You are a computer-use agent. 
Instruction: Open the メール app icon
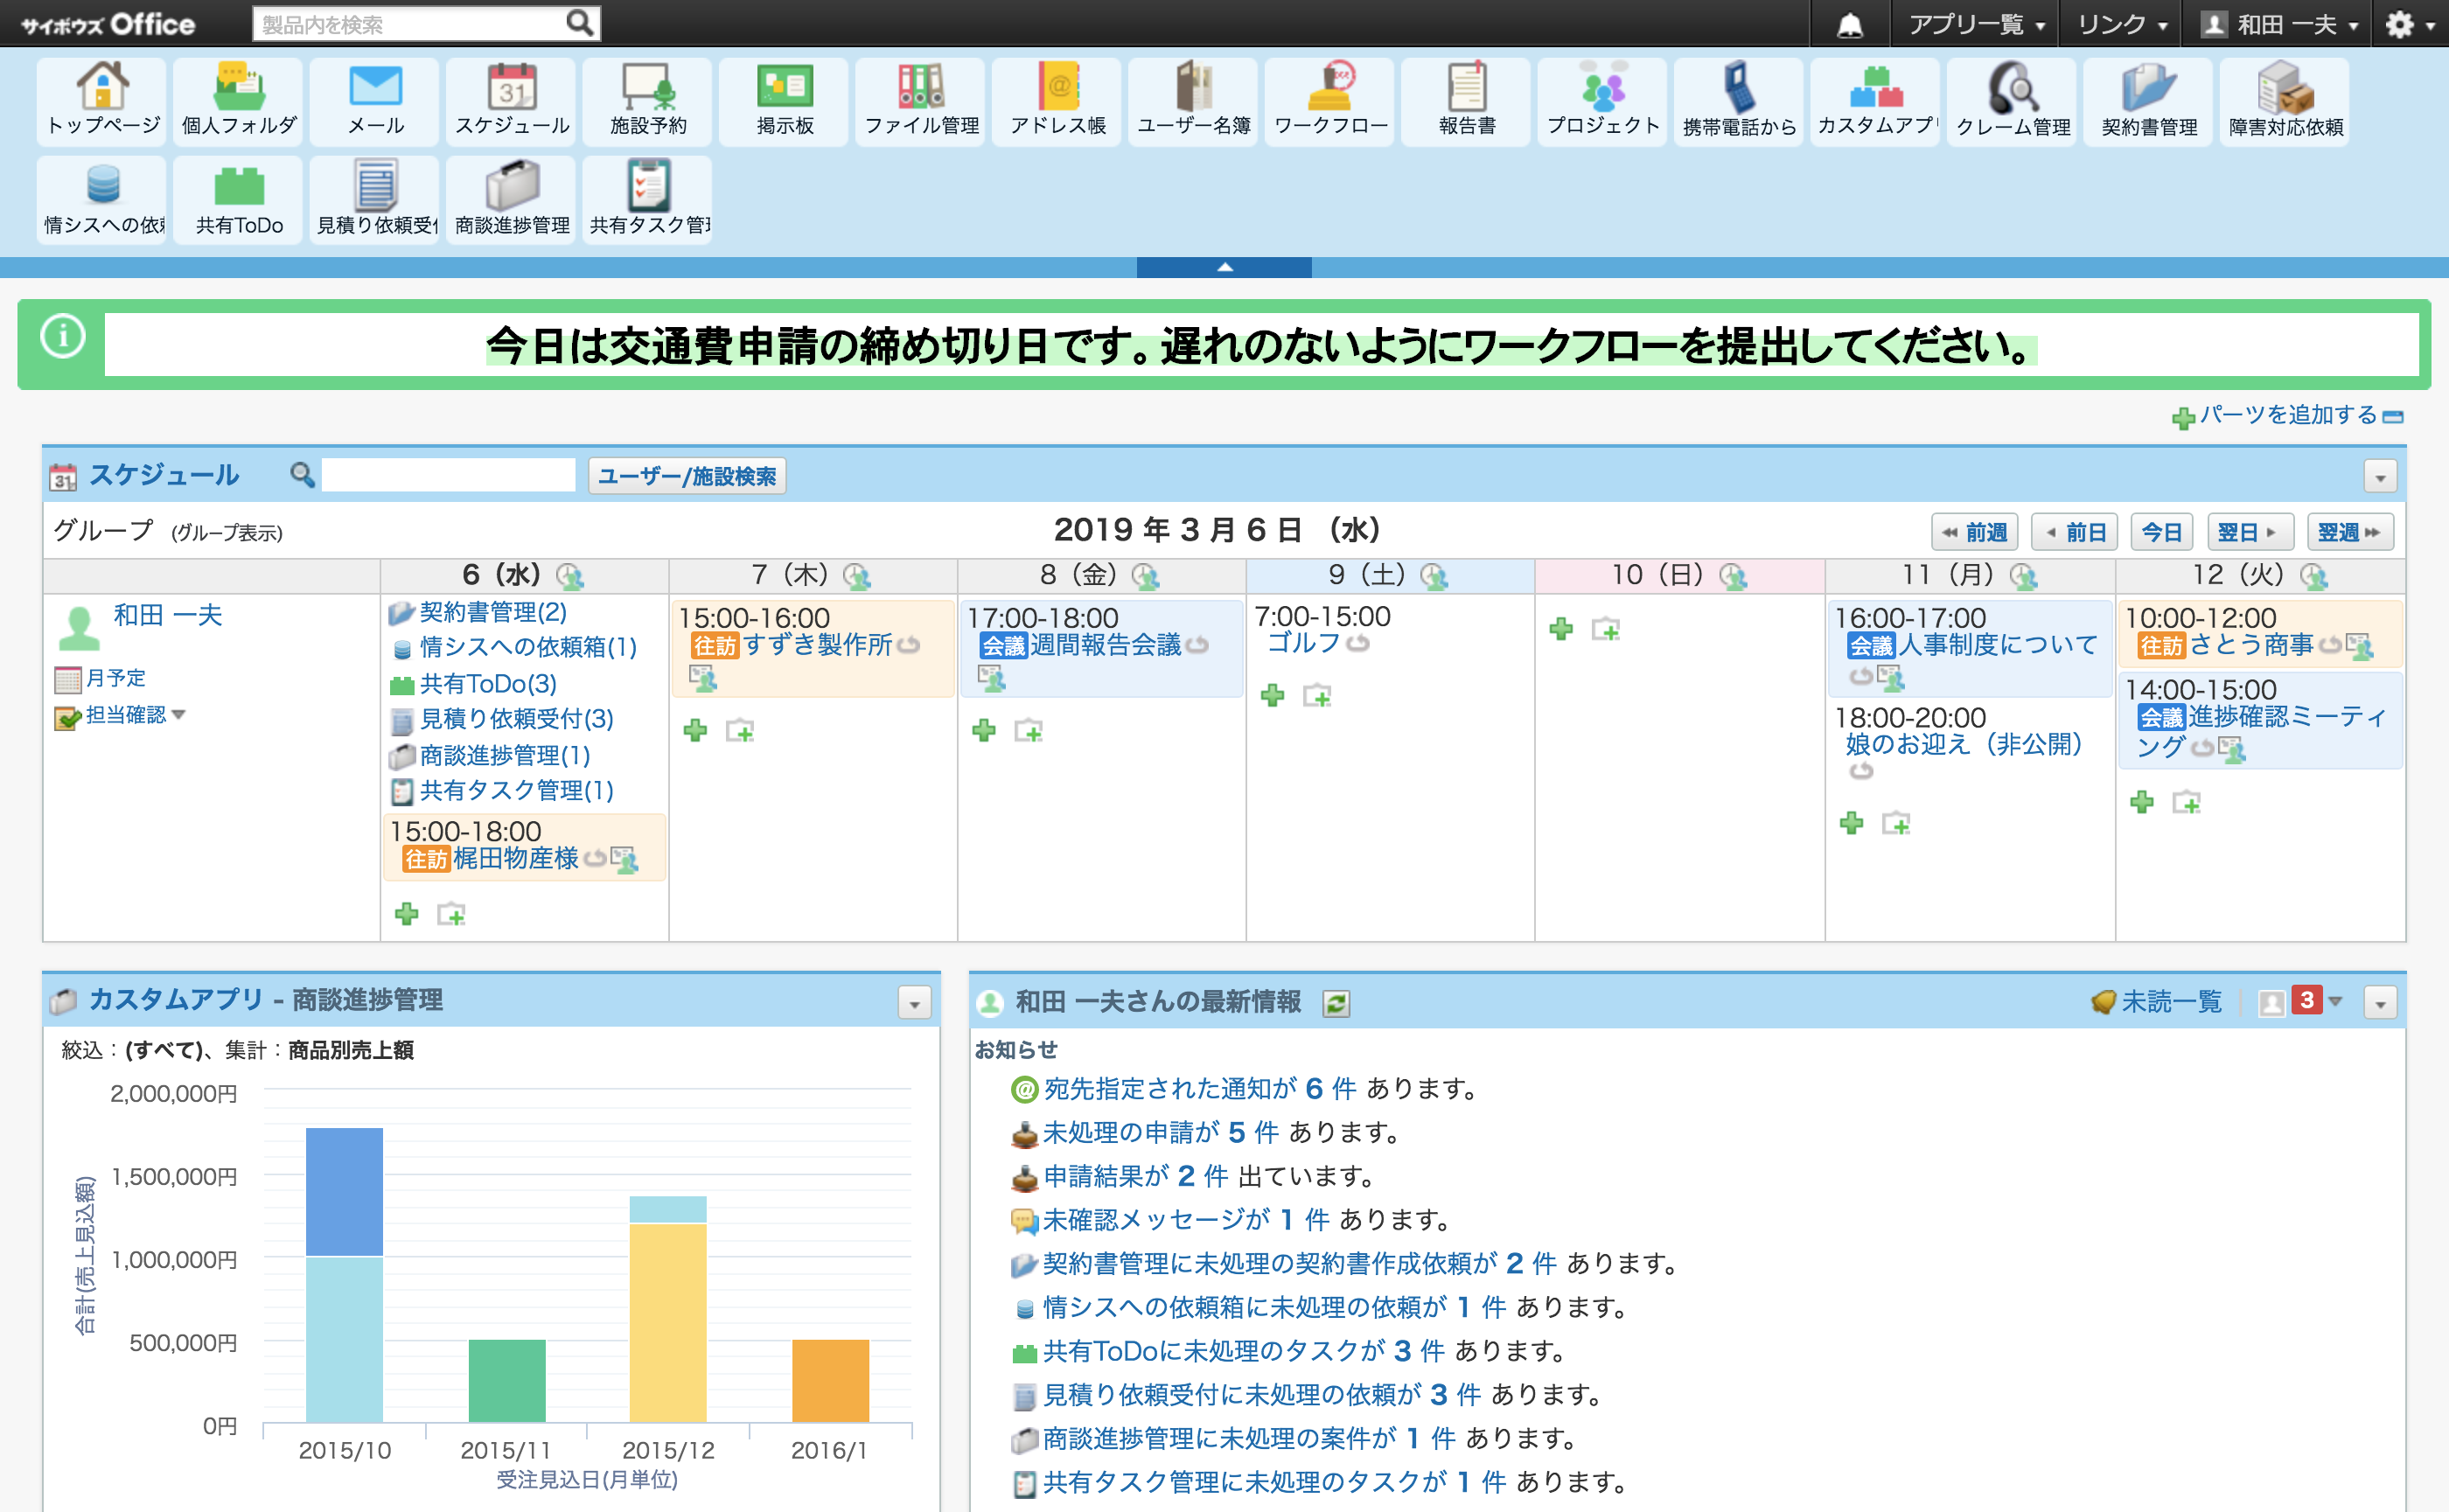(375, 100)
